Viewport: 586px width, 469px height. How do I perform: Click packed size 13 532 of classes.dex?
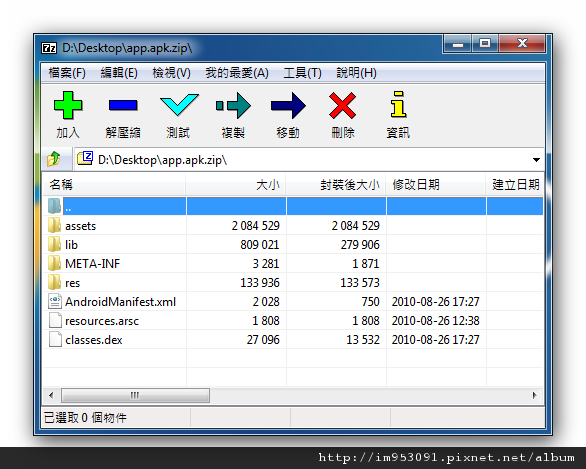tap(363, 340)
